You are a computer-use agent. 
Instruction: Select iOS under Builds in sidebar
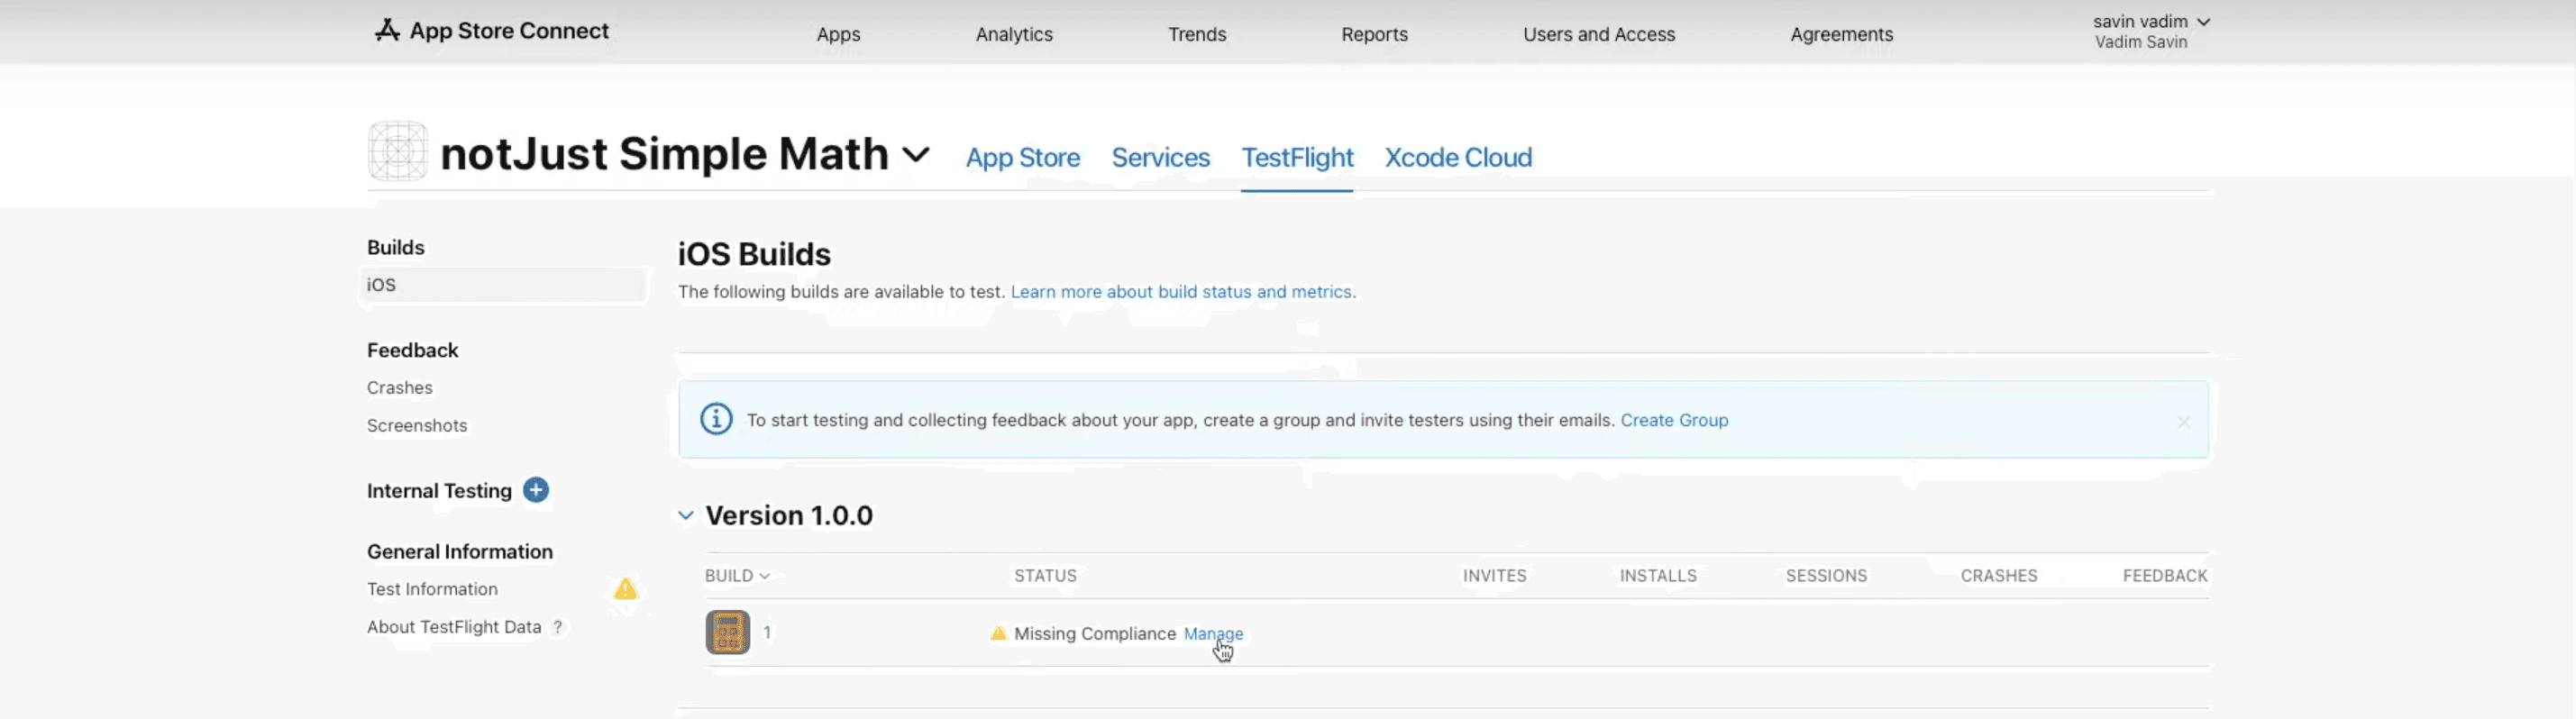tap(382, 285)
